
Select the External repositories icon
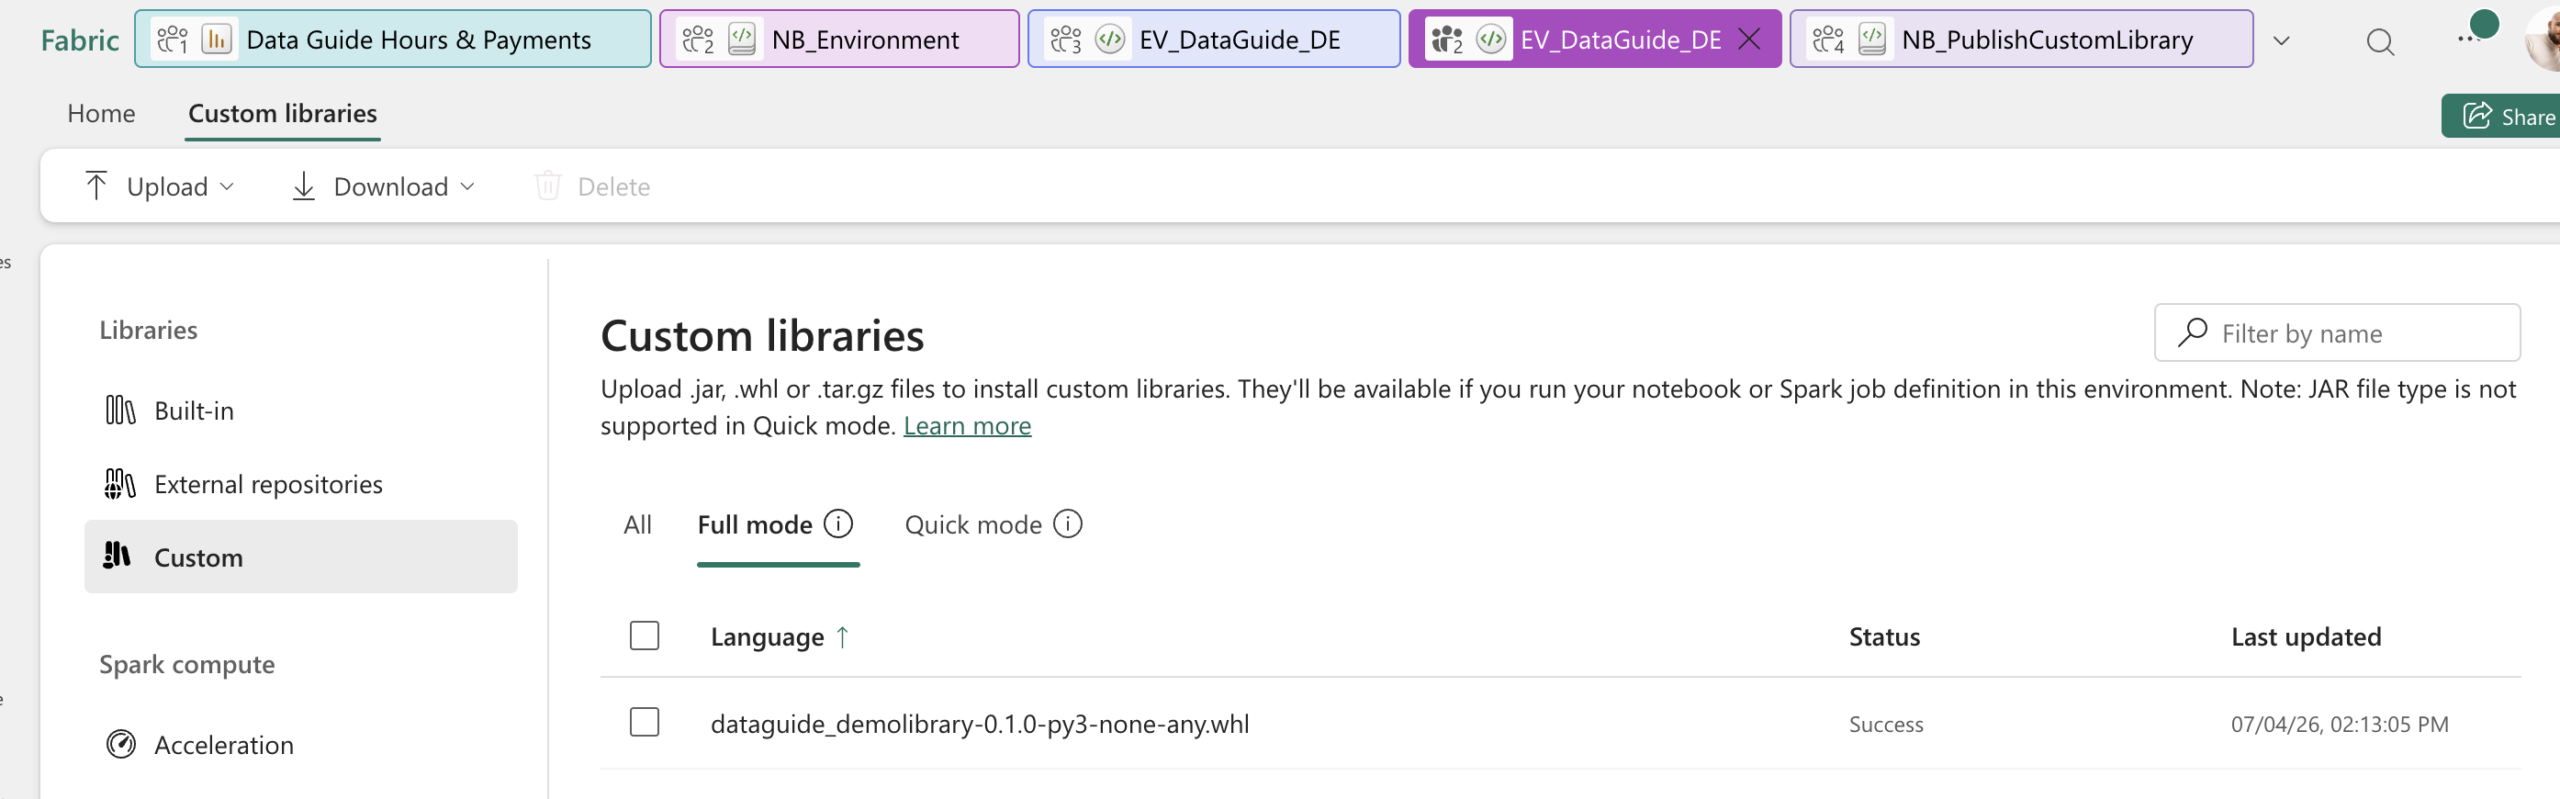pos(120,484)
